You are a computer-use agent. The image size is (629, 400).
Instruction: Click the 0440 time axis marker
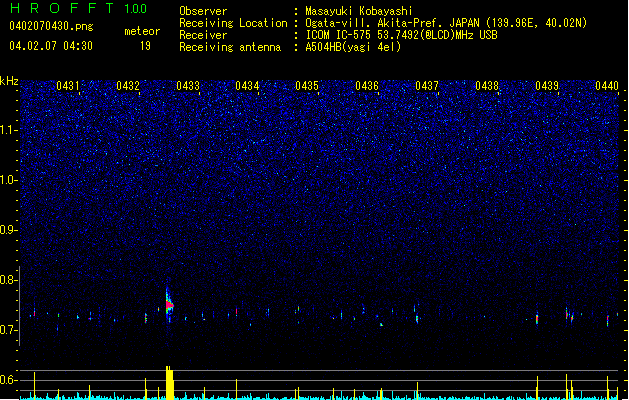coord(607,86)
